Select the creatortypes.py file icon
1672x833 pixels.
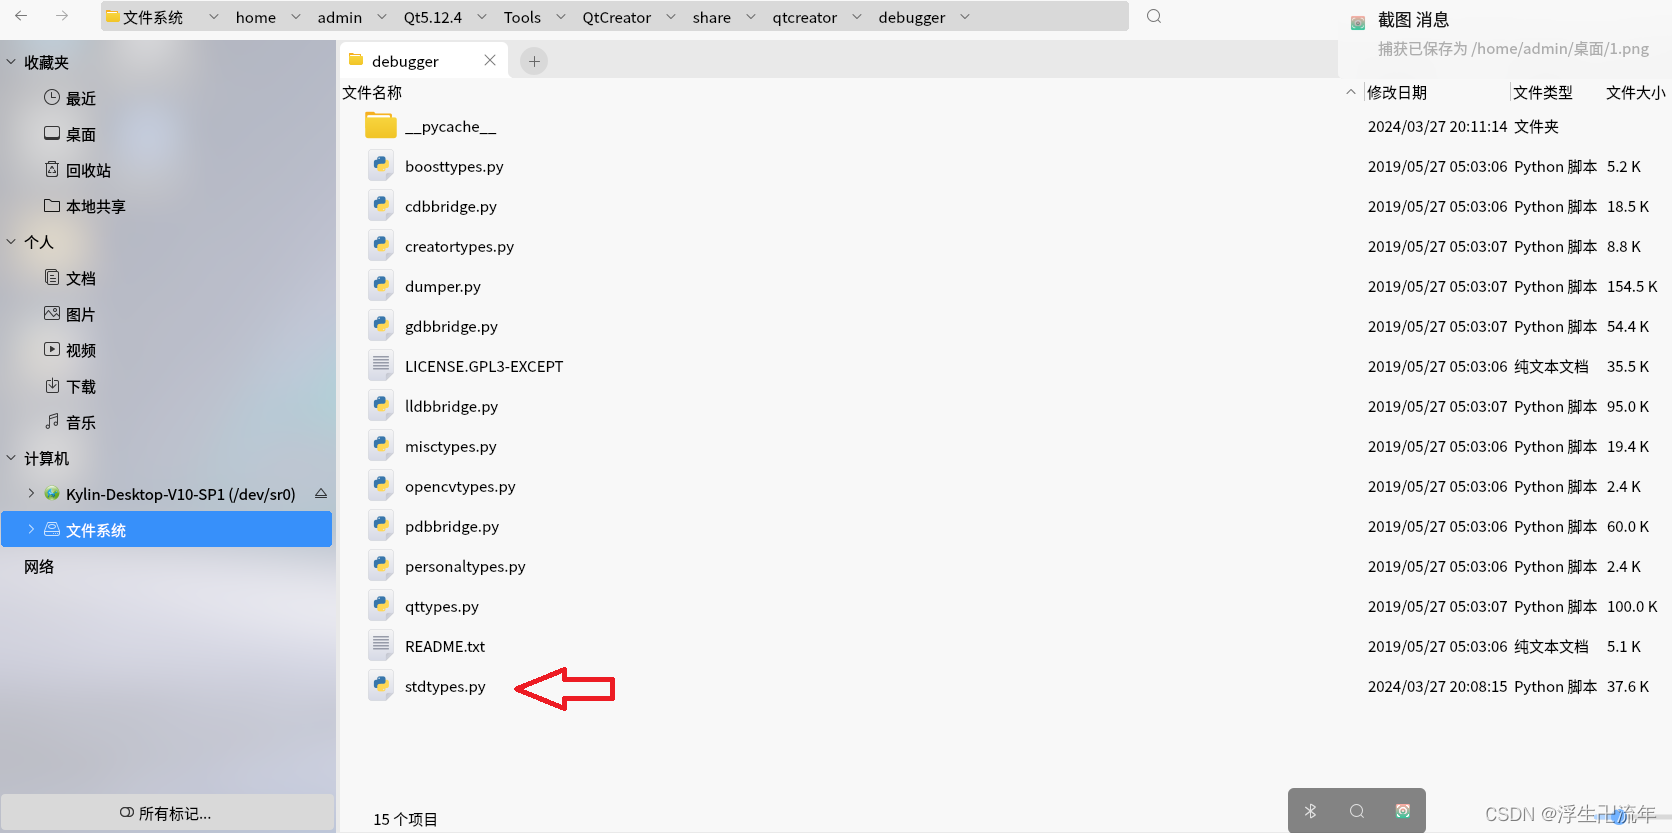click(381, 246)
